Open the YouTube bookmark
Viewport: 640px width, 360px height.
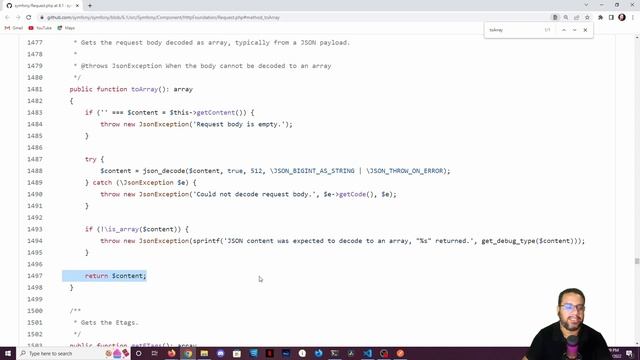click(40, 28)
